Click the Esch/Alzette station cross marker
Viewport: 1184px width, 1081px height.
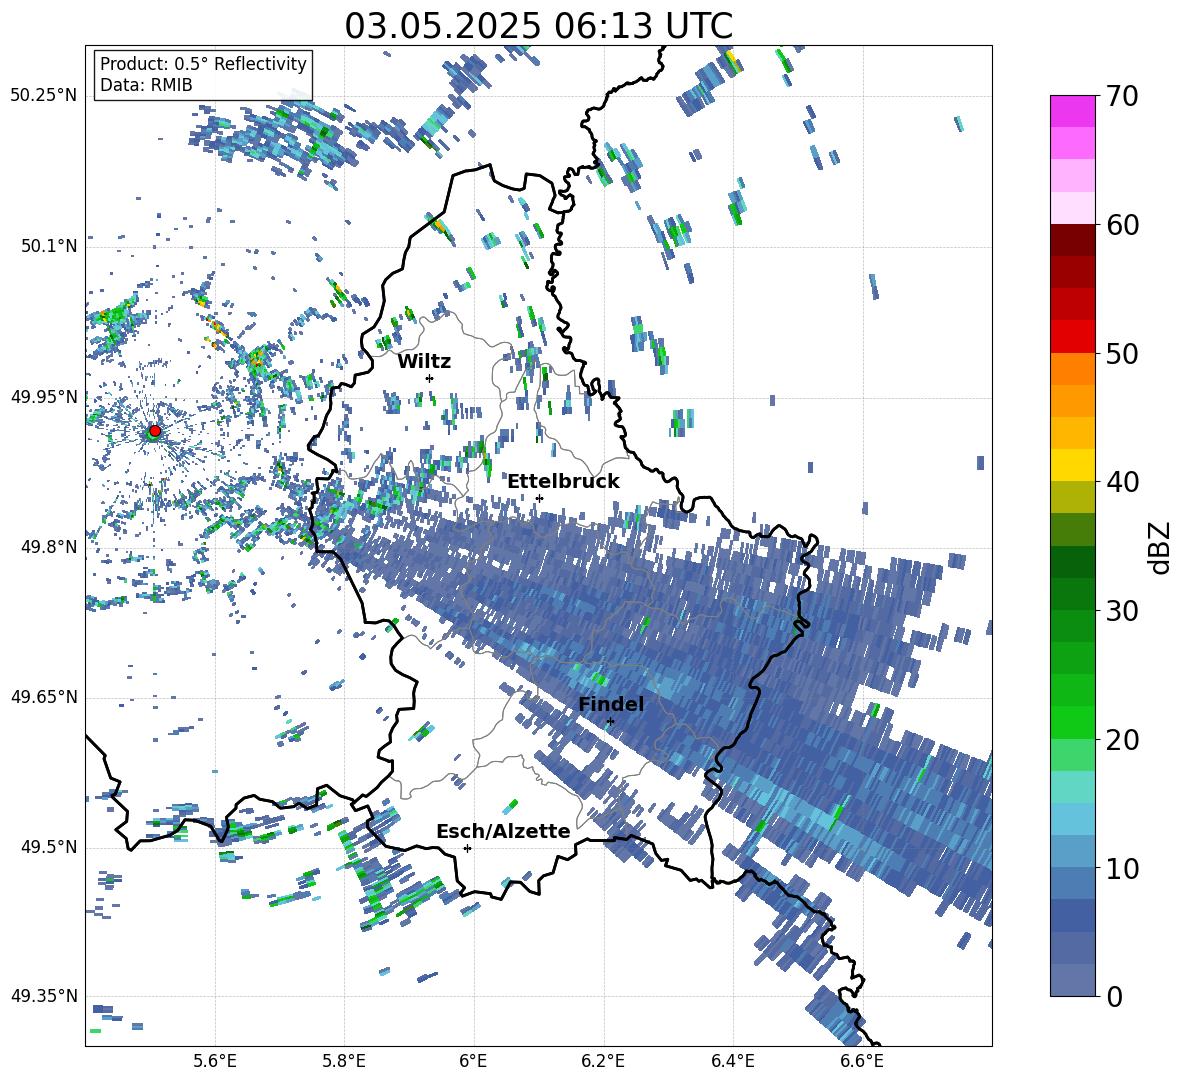pos(467,848)
